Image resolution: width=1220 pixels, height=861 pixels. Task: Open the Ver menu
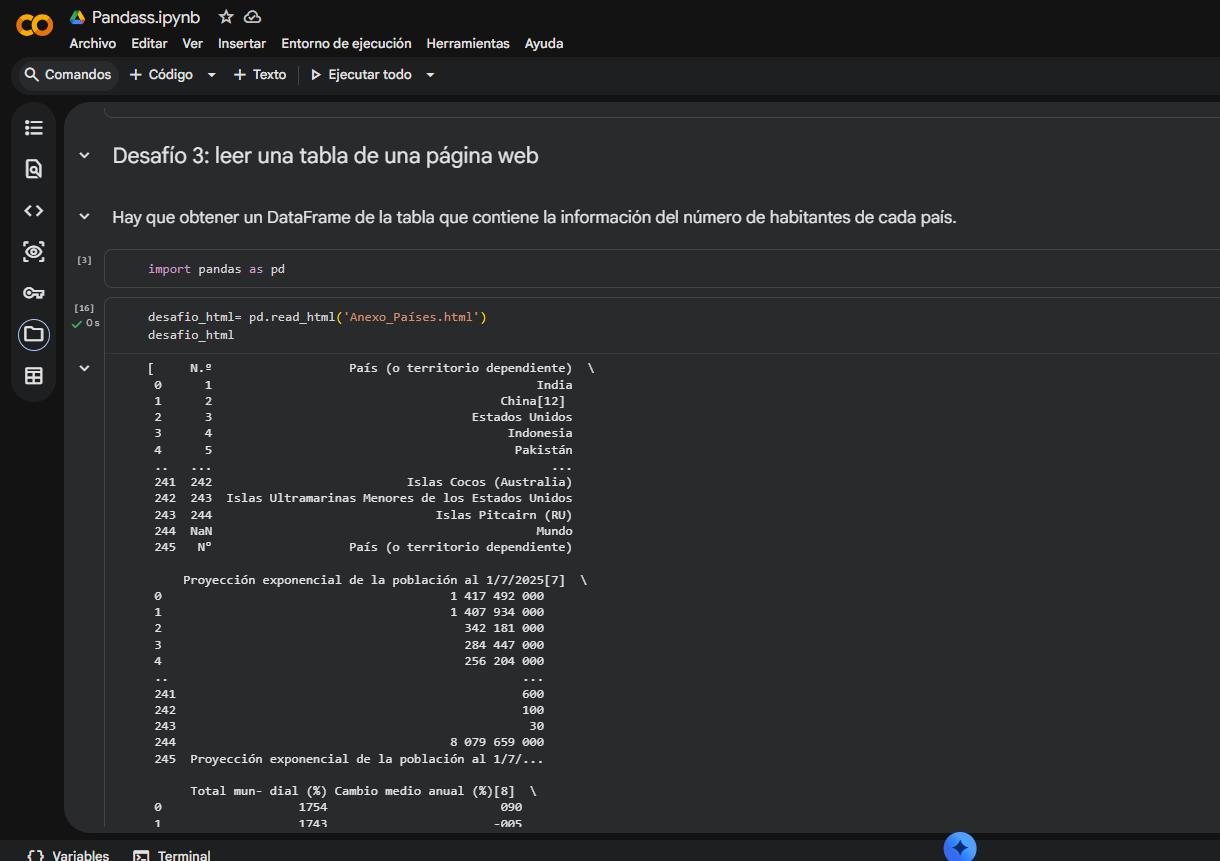192,44
